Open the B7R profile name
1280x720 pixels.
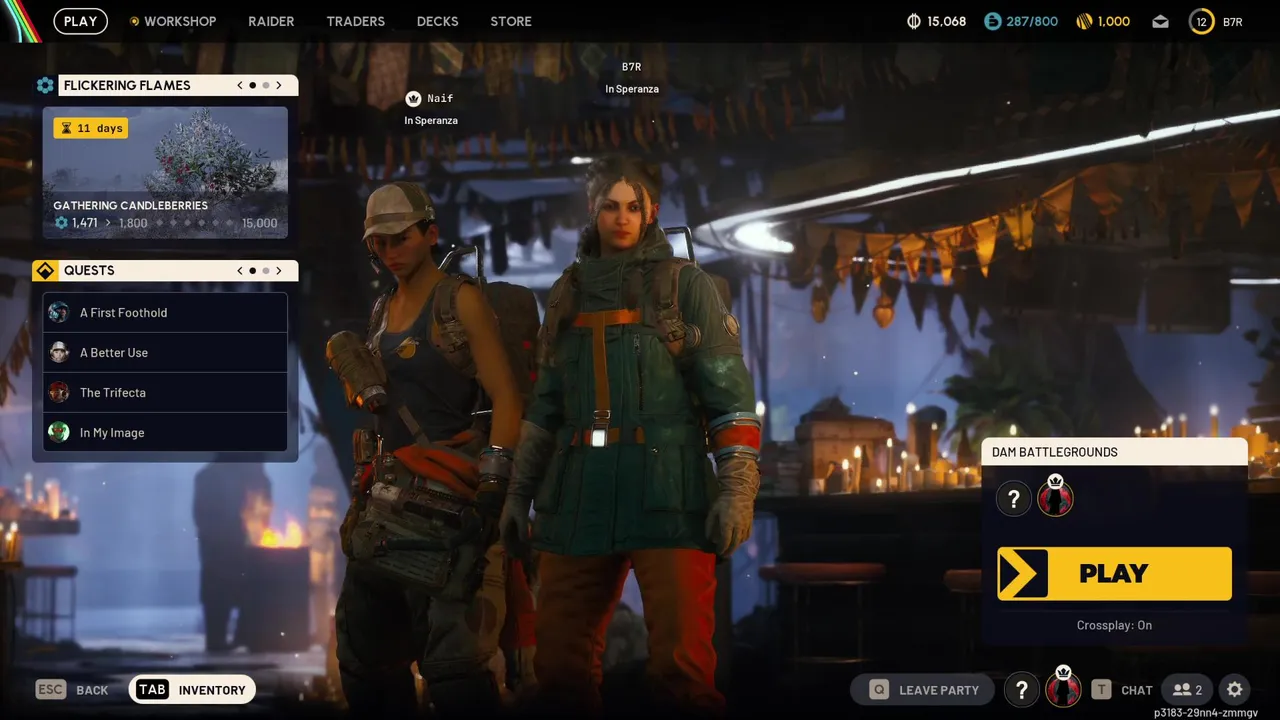(x=1233, y=21)
